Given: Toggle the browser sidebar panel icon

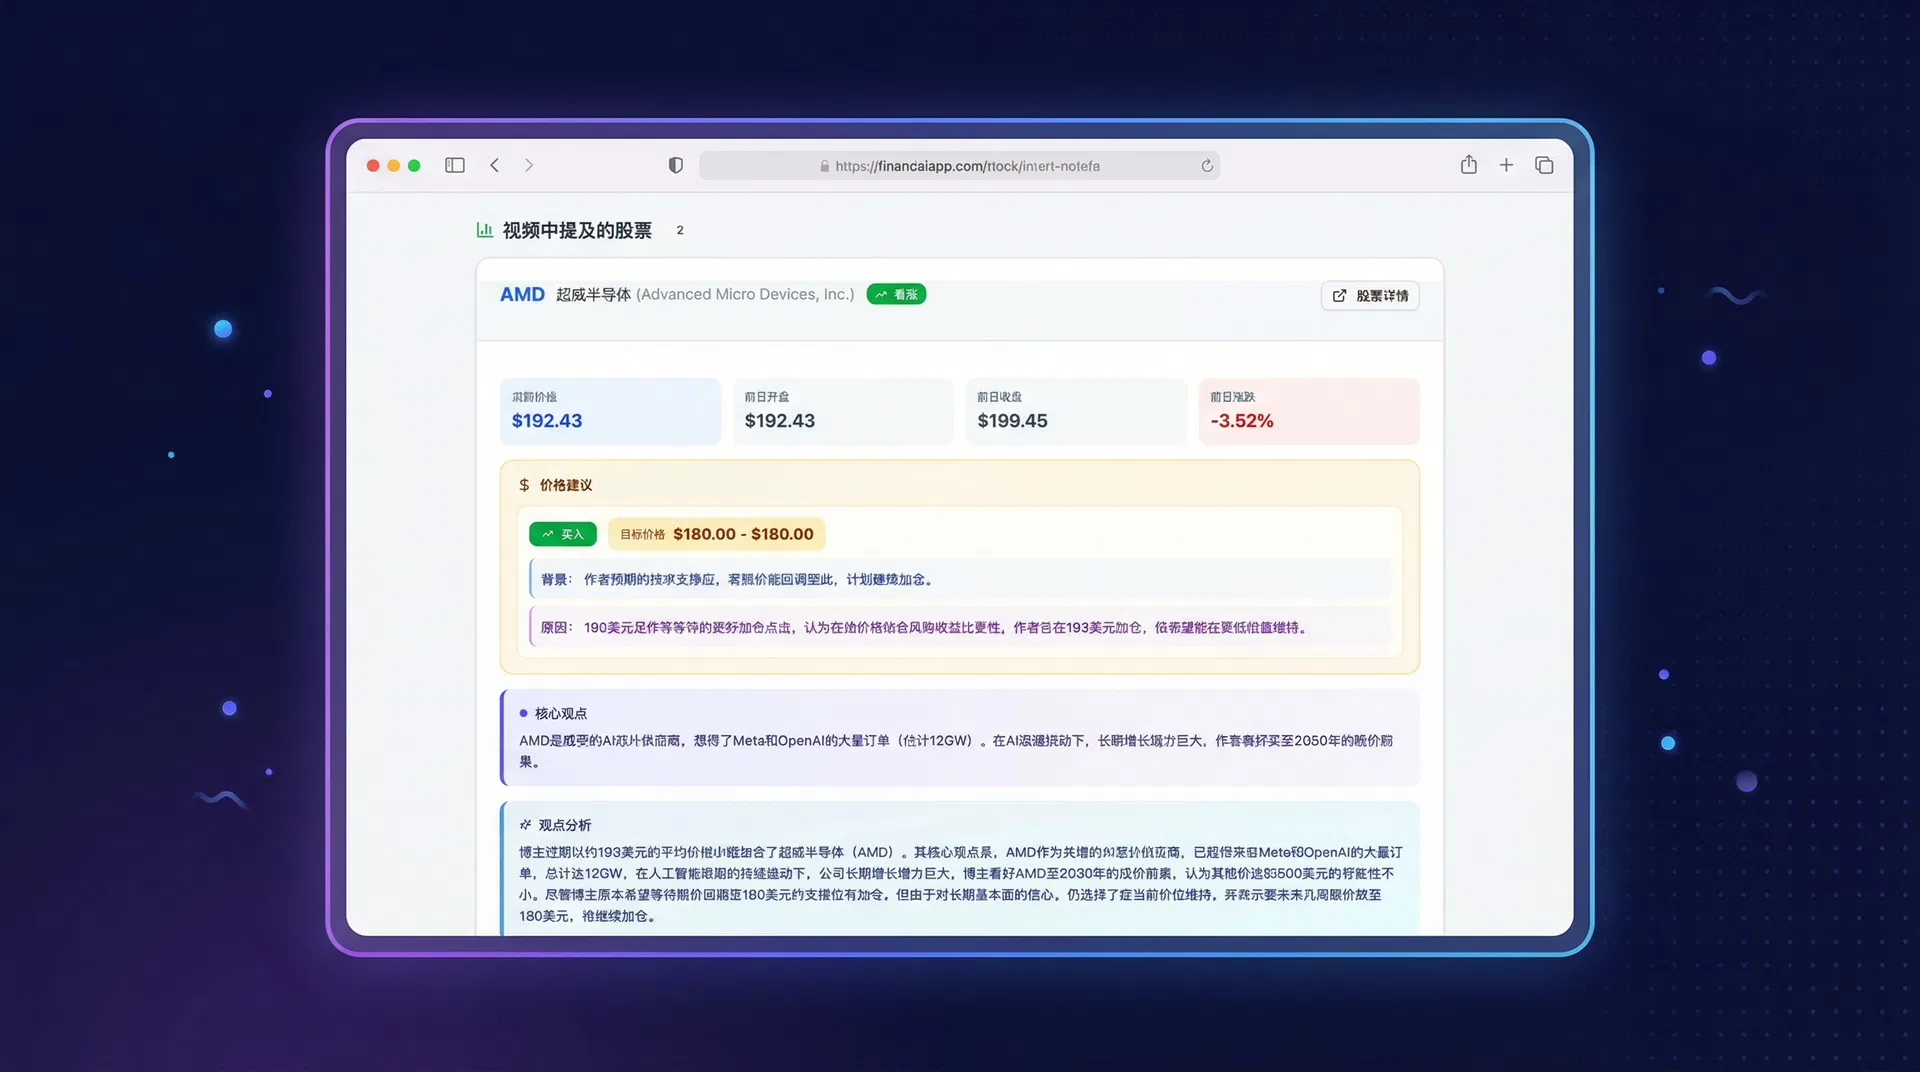Looking at the screenshot, I should pos(455,165).
